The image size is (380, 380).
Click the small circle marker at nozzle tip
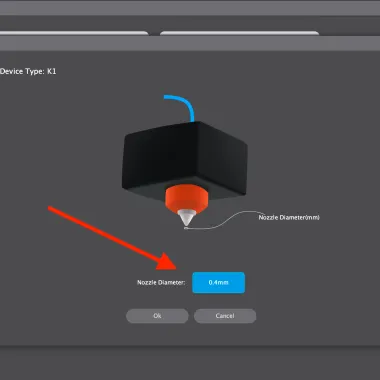[x=185, y=228]
